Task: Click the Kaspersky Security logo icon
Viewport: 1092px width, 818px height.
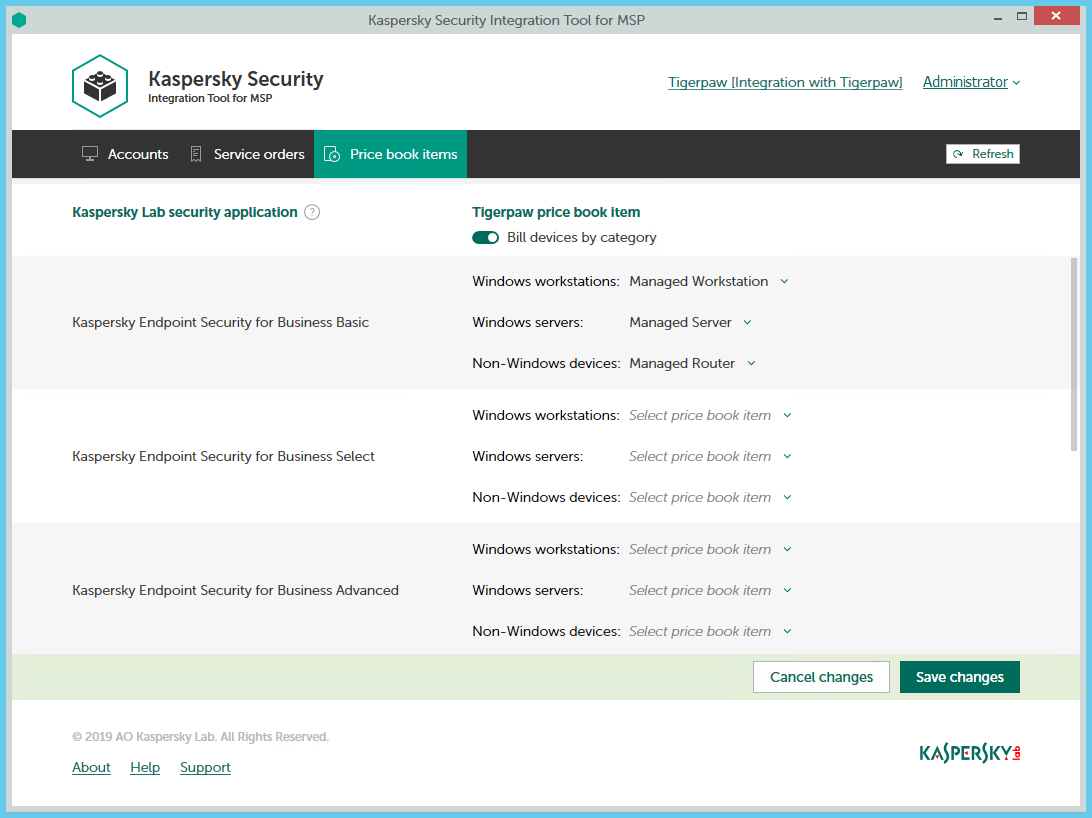Action: [100, 86]
